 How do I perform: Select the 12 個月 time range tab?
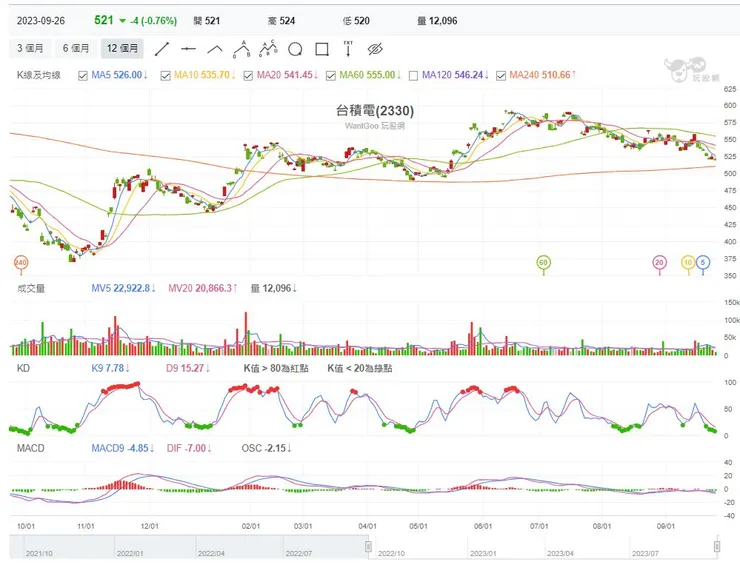coord(122,48)
